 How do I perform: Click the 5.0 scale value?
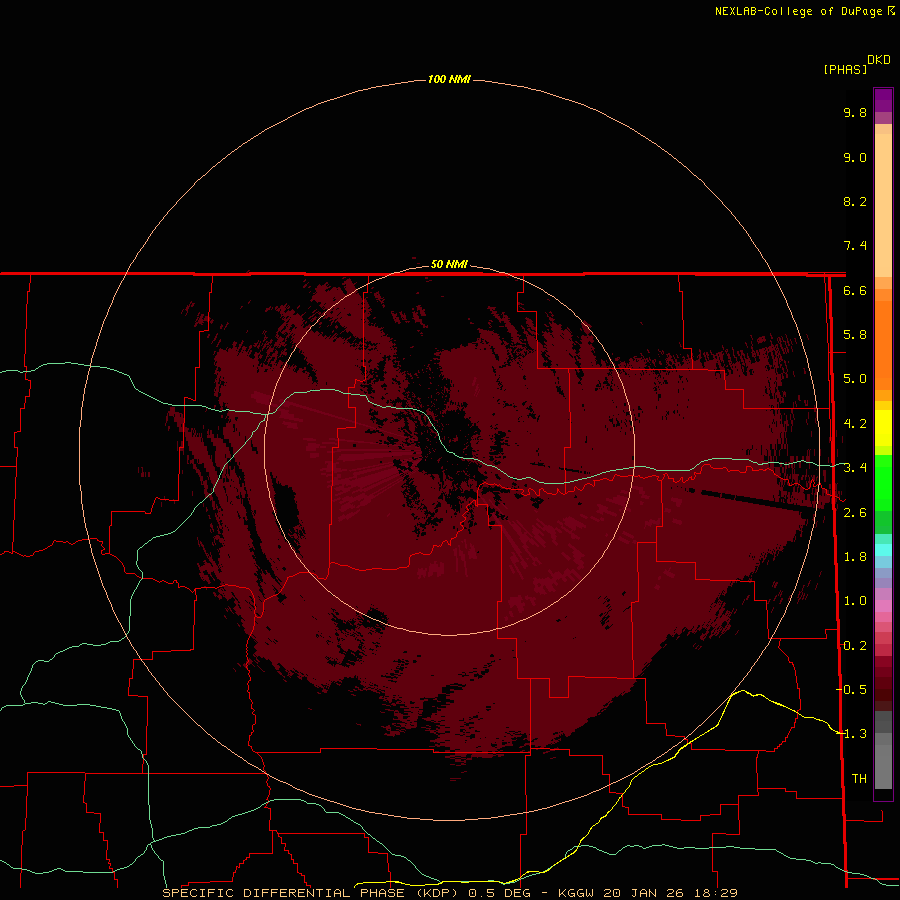pyautogui.click(x=855, y=379)
